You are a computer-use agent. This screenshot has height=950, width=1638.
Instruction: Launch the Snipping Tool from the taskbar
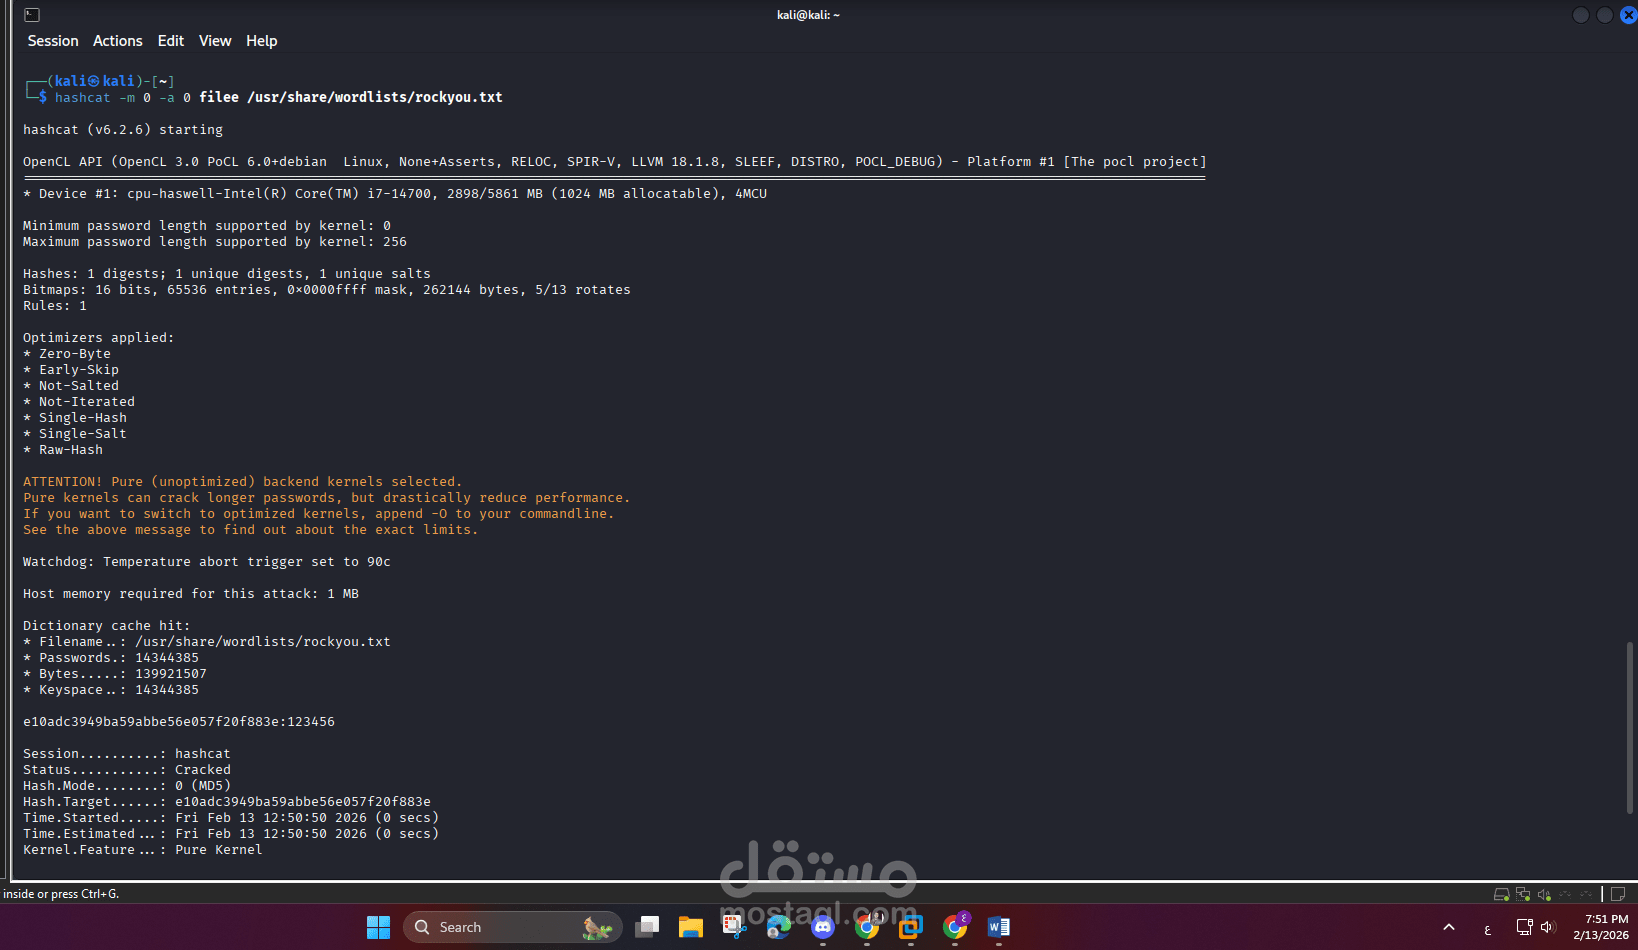(735, 927)
